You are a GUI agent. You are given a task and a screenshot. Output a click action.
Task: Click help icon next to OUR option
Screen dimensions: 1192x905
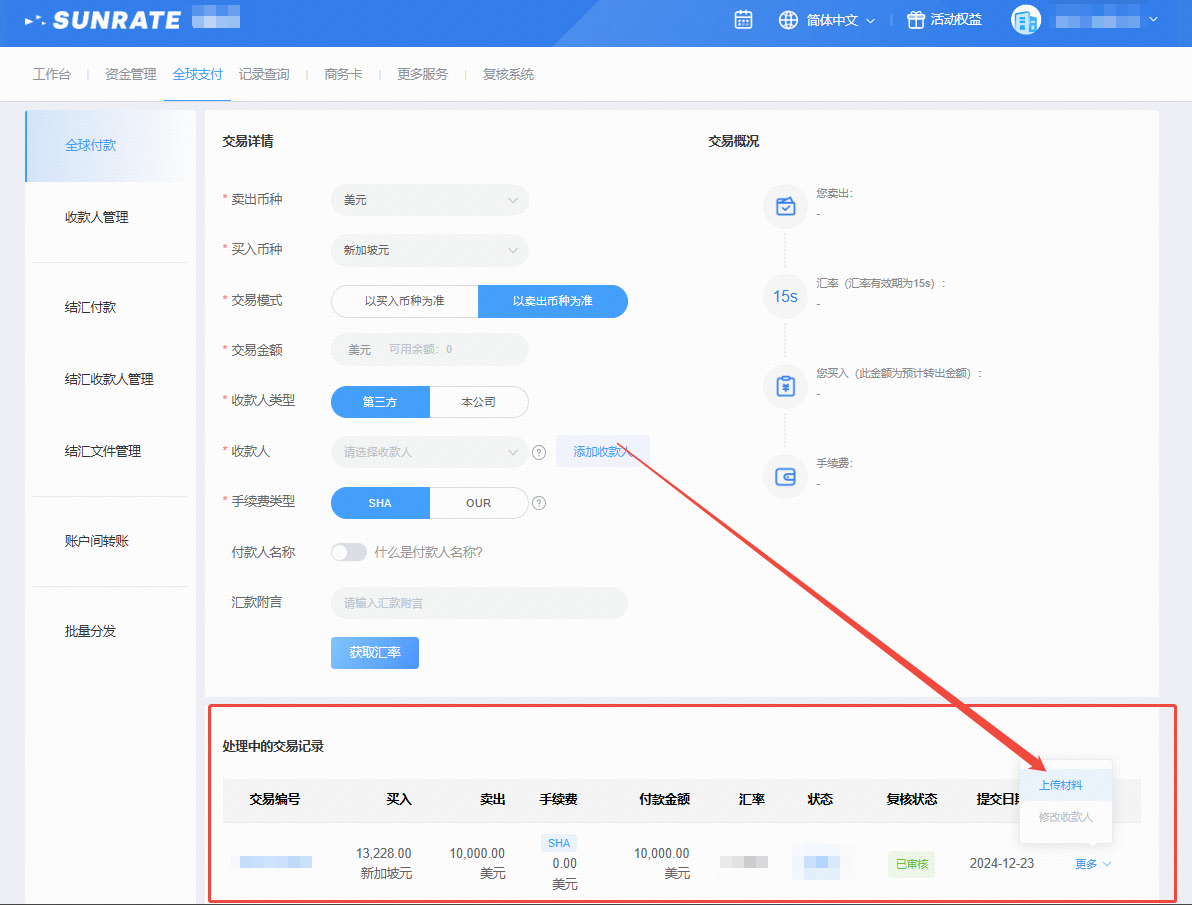click(x=539, y=503)
